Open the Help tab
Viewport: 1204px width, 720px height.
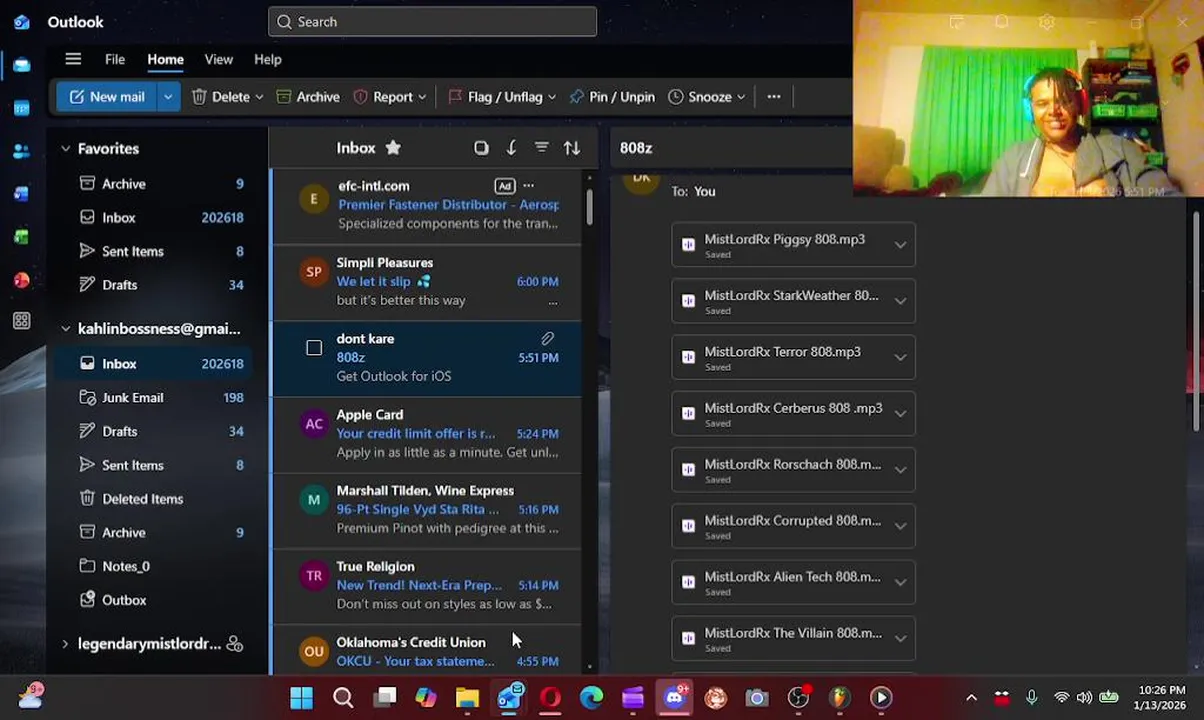pos(268,59)
